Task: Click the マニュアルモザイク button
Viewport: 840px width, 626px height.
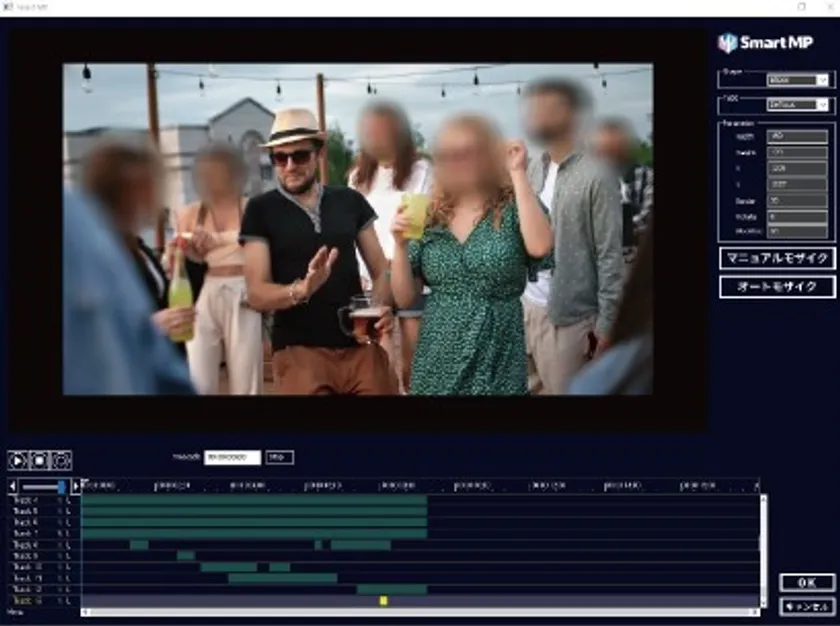Action: pyautogui.click(x=777, y=258)
